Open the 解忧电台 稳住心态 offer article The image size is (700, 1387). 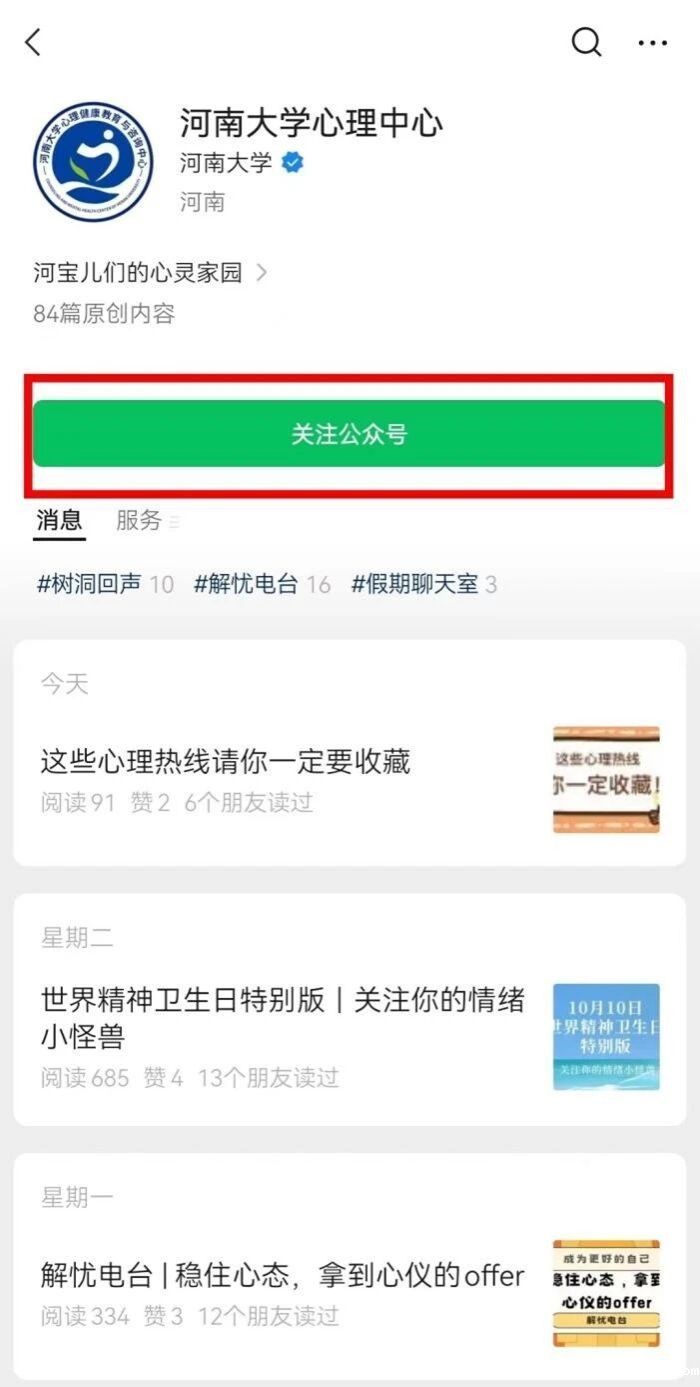(283, 1275)
